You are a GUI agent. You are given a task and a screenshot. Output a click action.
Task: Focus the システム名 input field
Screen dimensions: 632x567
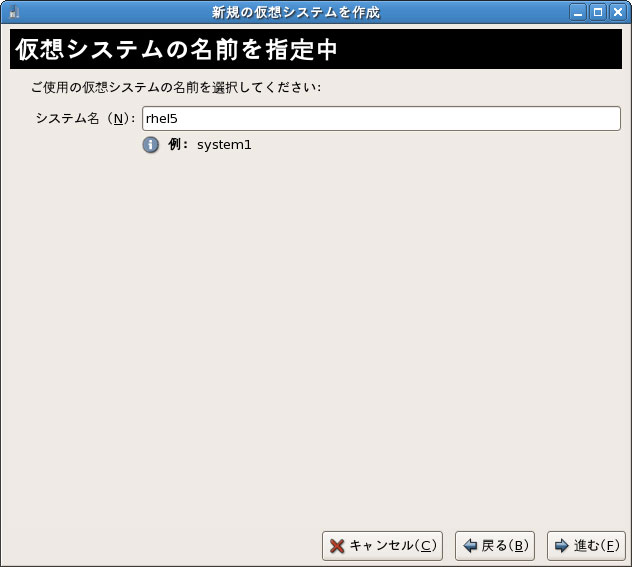(x=381, y=119)
